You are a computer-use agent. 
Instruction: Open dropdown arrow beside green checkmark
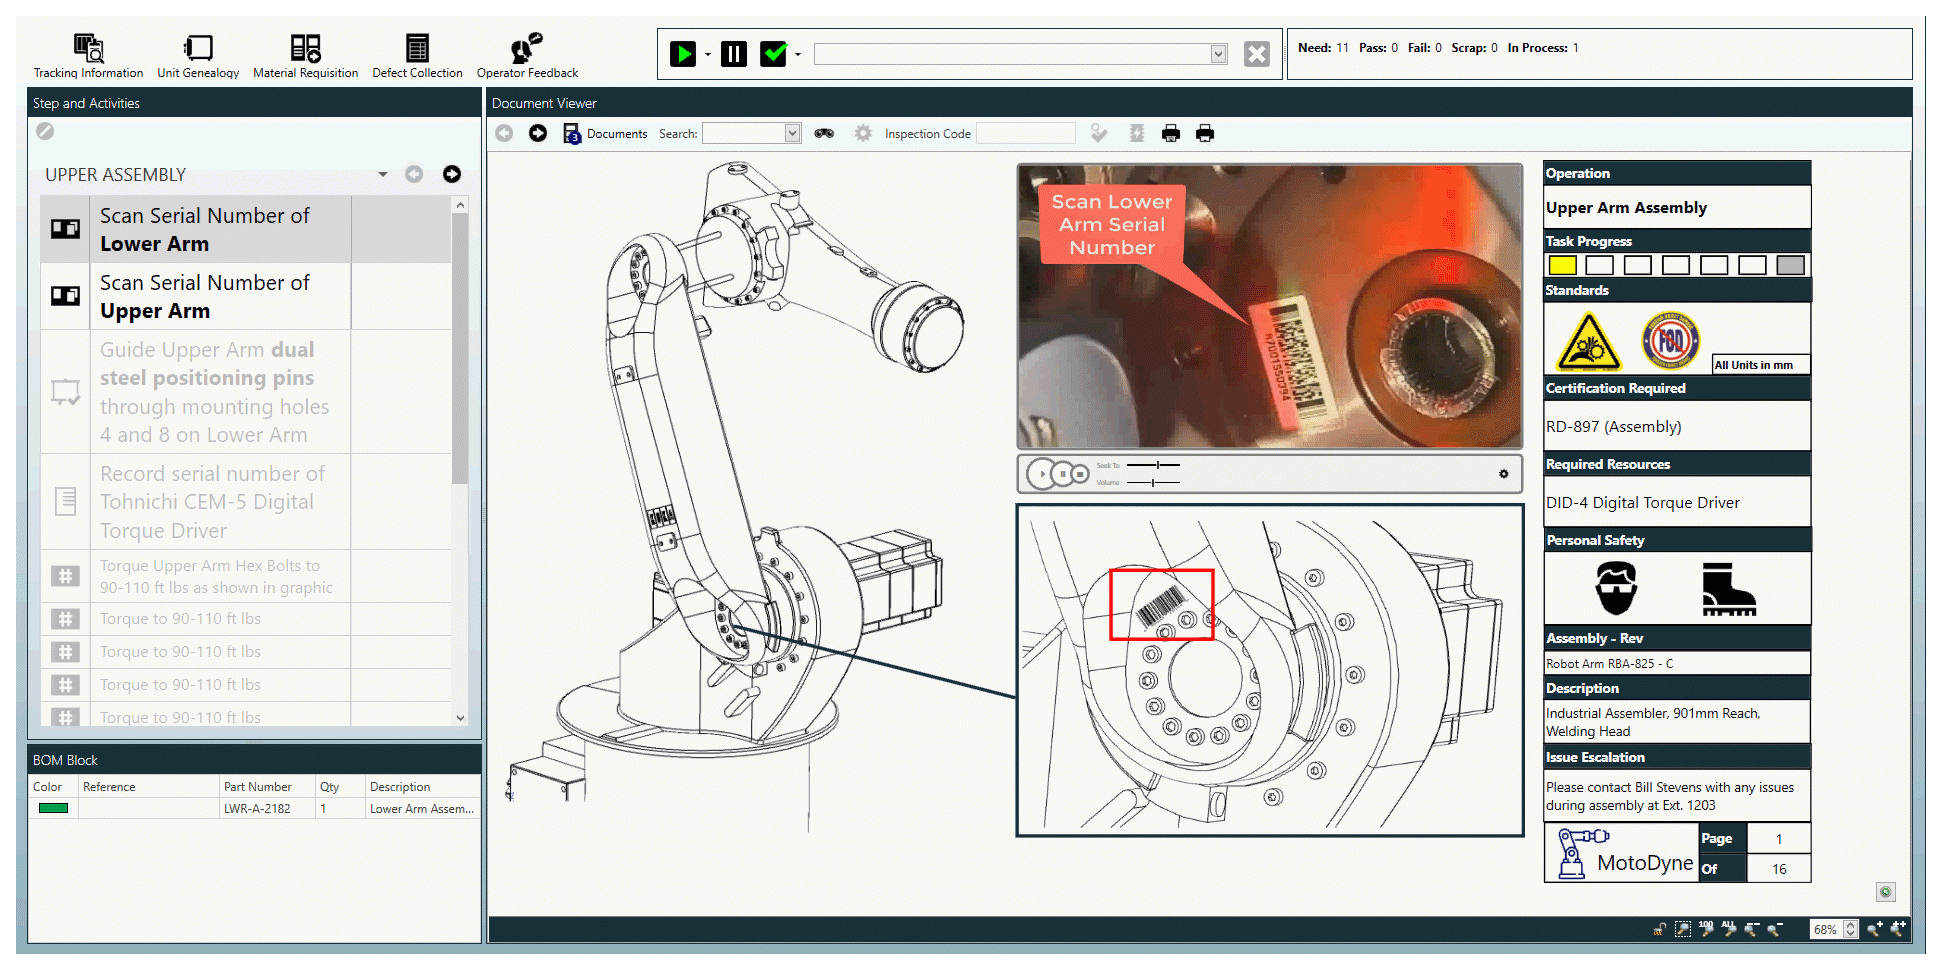(797, 55)
